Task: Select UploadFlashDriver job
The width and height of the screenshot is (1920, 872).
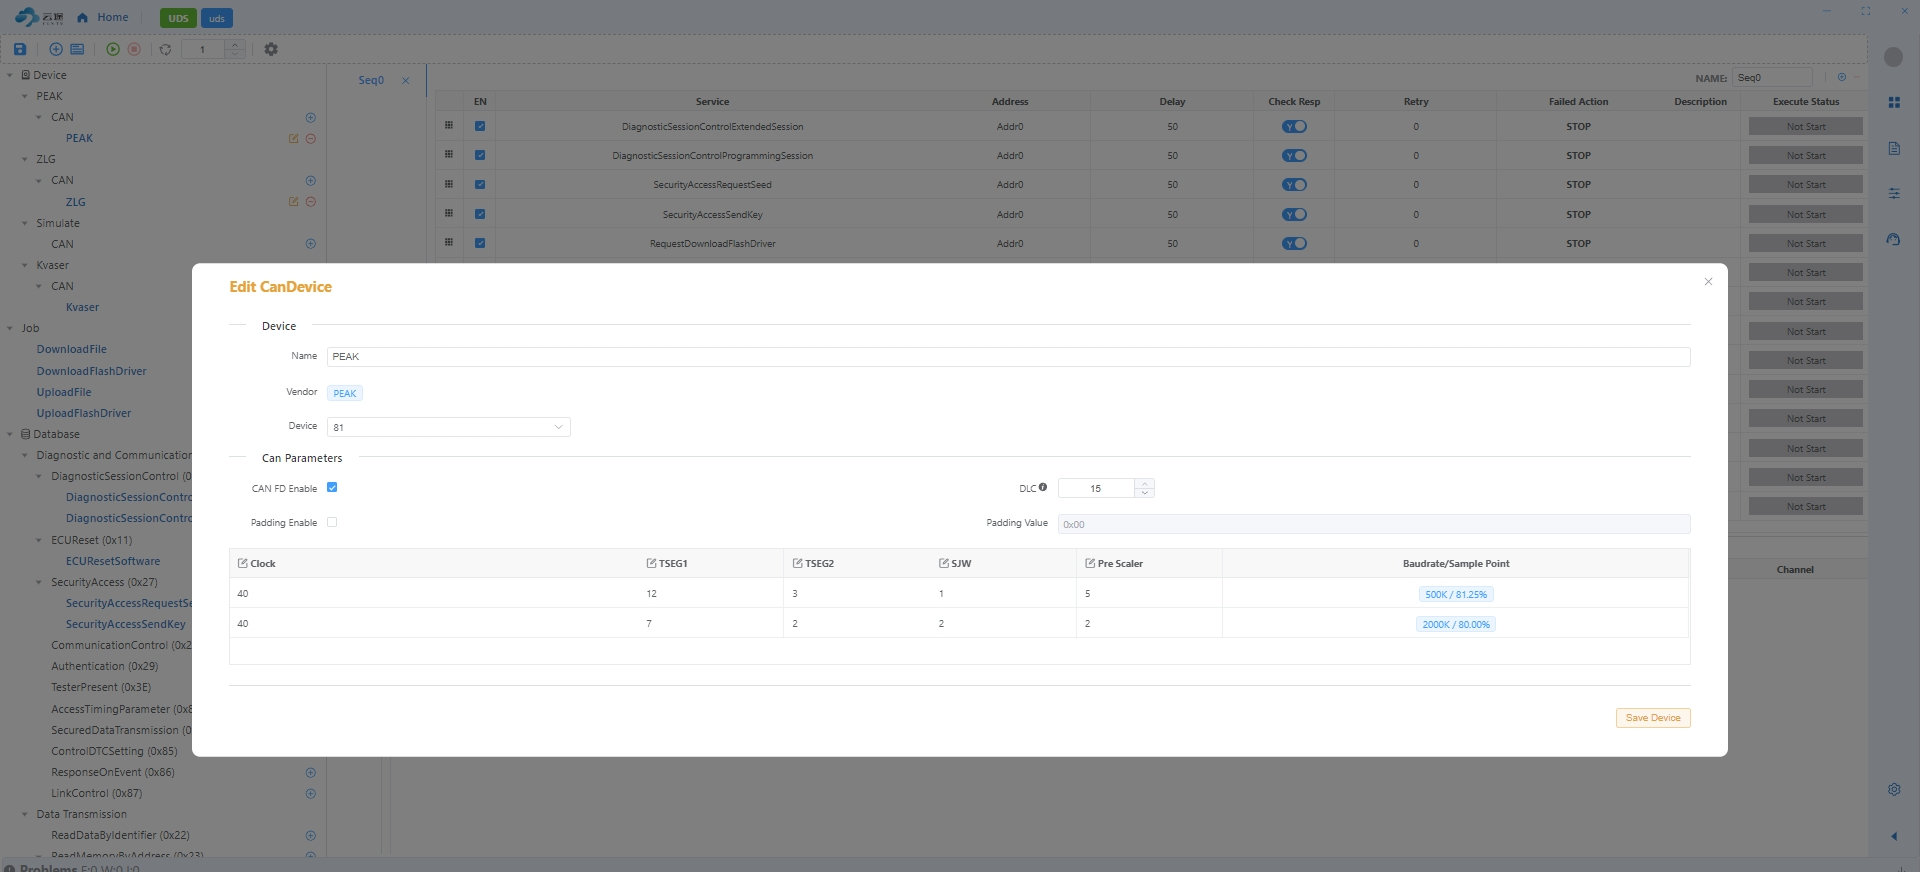Action: click(x=84, y=413)
